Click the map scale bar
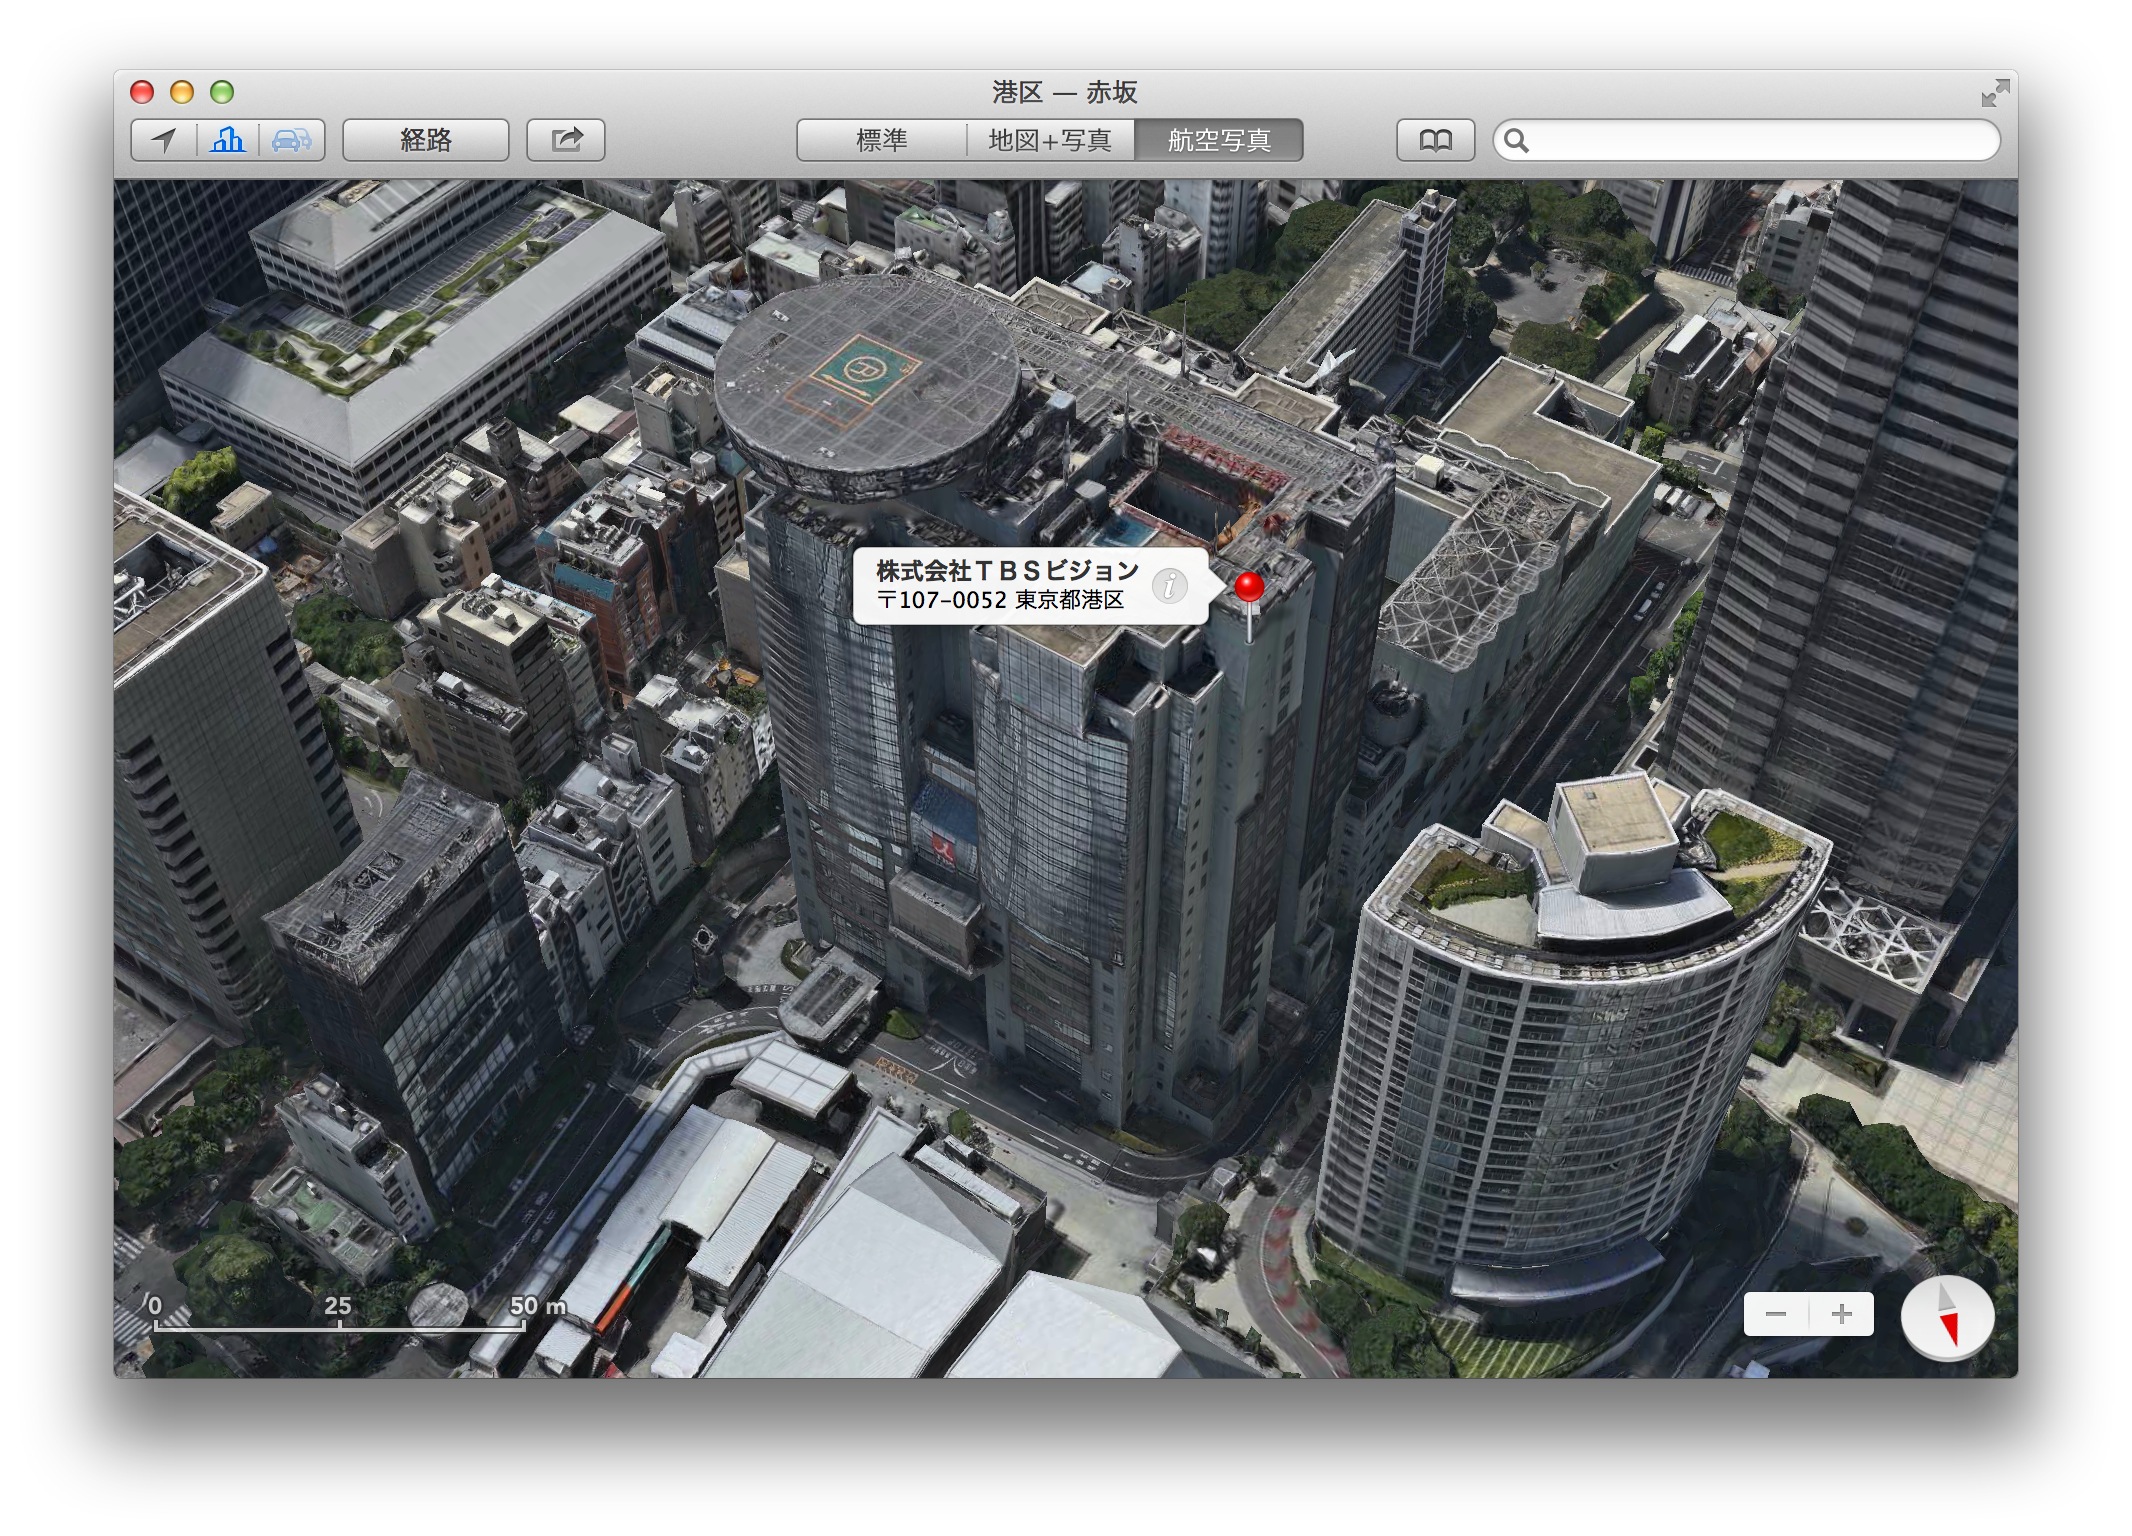 pos(340,1328)
